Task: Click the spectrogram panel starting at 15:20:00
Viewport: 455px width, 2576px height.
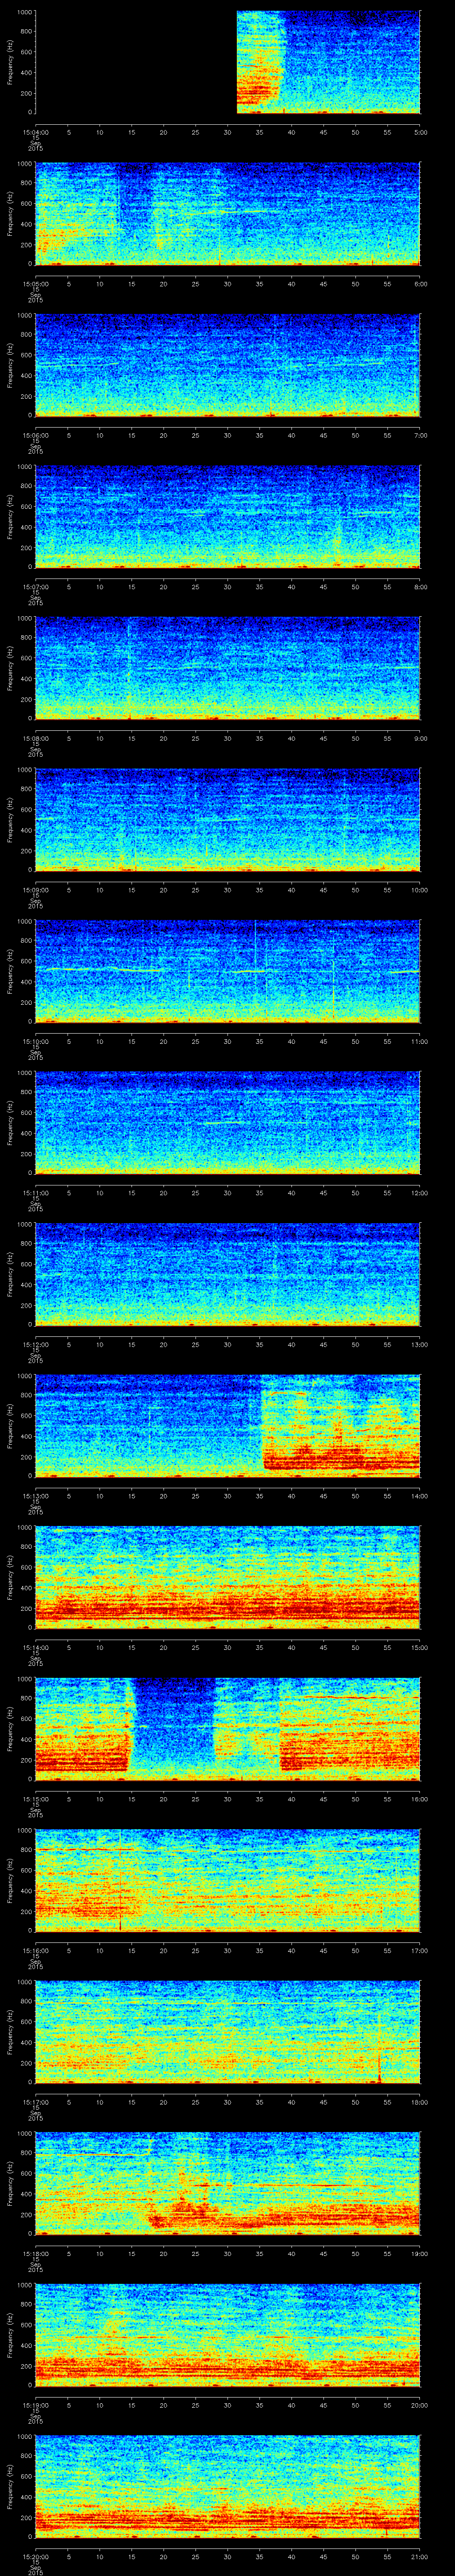Action: click(227, 2486)
